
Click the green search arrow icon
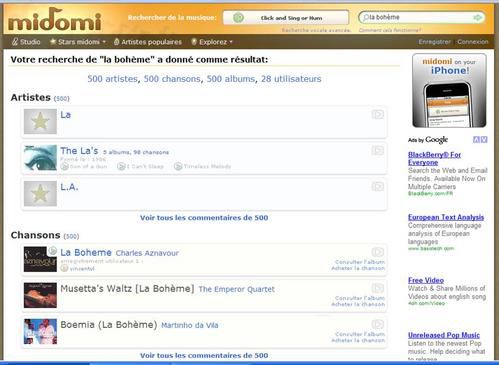click(478, 17)
